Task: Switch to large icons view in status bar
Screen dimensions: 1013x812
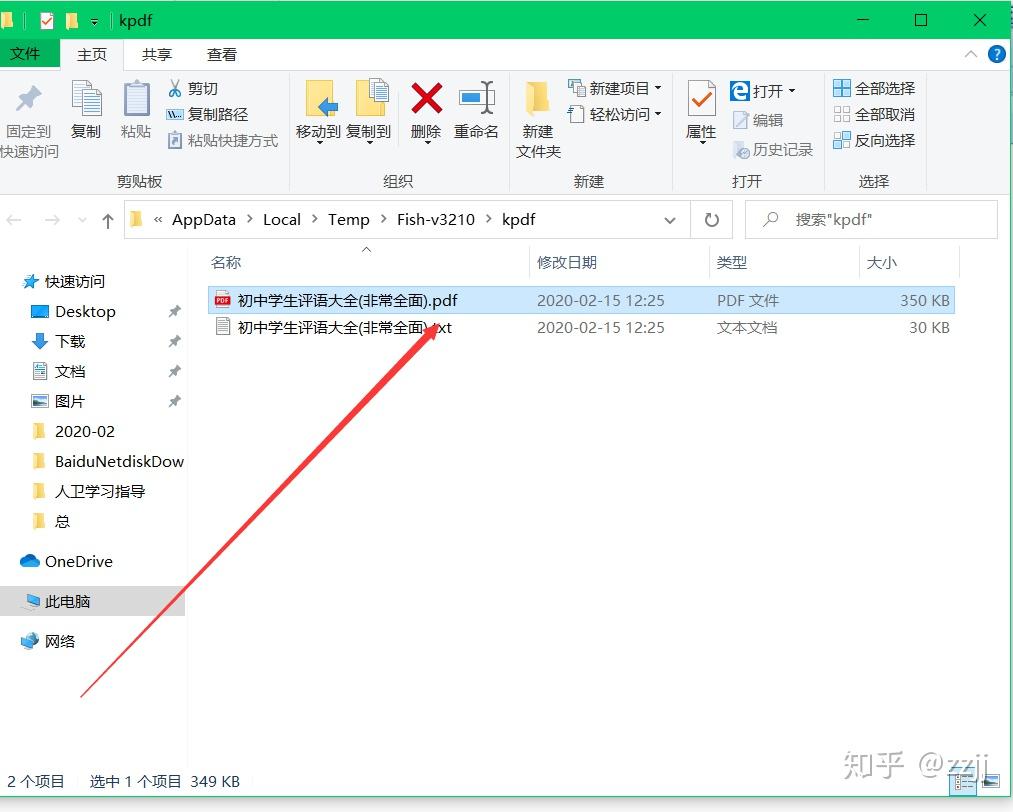Action: tap(990, 783)
